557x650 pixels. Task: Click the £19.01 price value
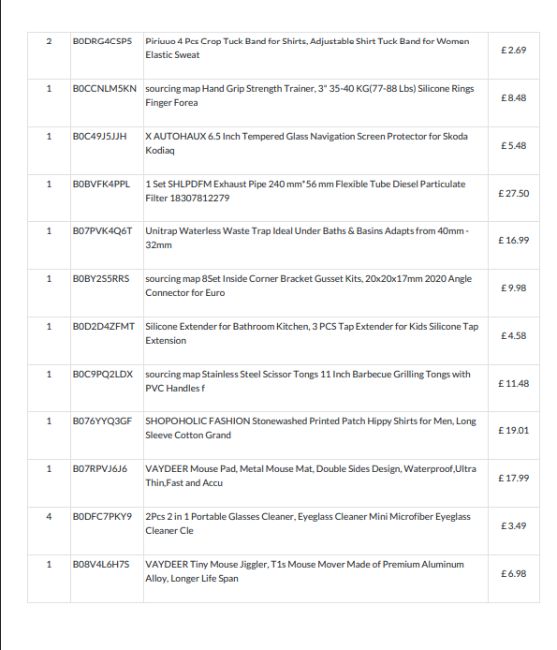pos(513,430)
